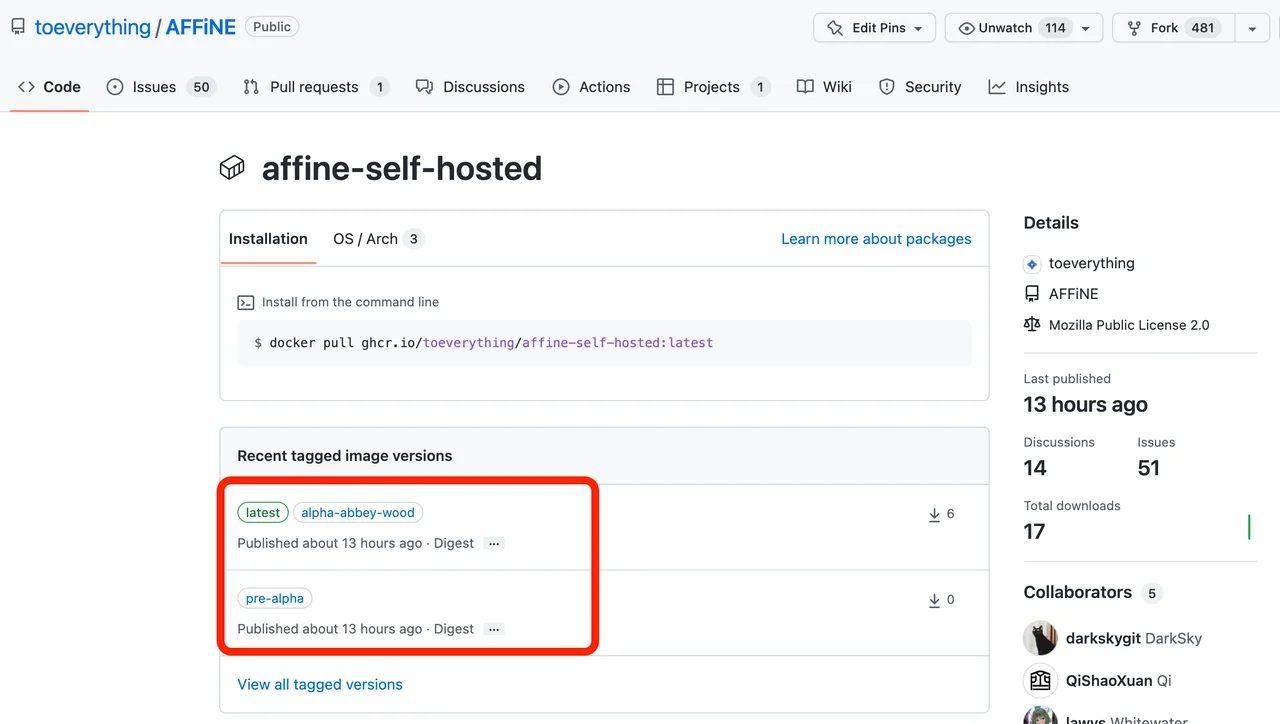Open the AFFiNE link in Details sidebar
Image resolution: width=1280 pixels, height=724 pixels.
point(1074,294)
